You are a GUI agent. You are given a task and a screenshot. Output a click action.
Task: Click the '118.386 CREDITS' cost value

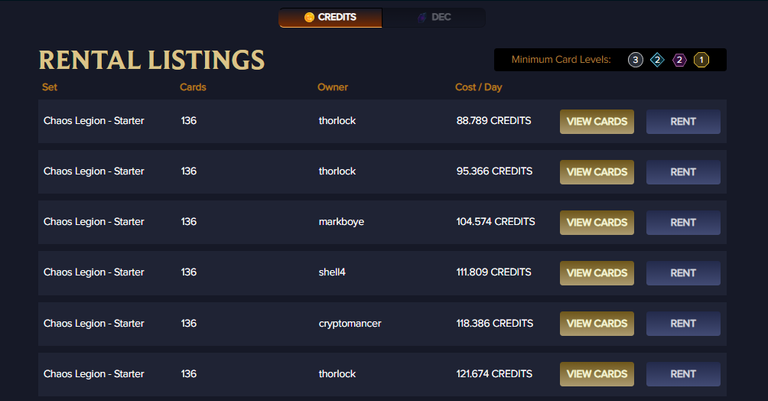pos(495,323)
